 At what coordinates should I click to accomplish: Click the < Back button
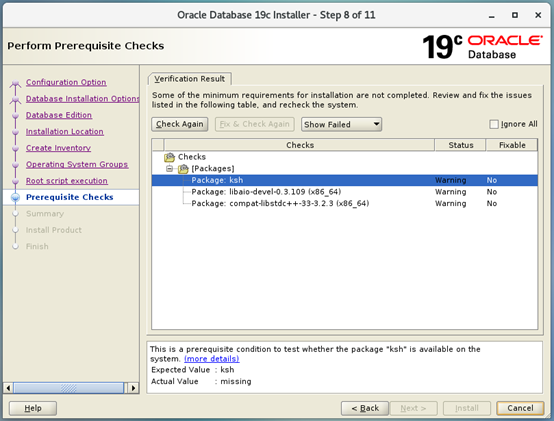pos(365,408)
